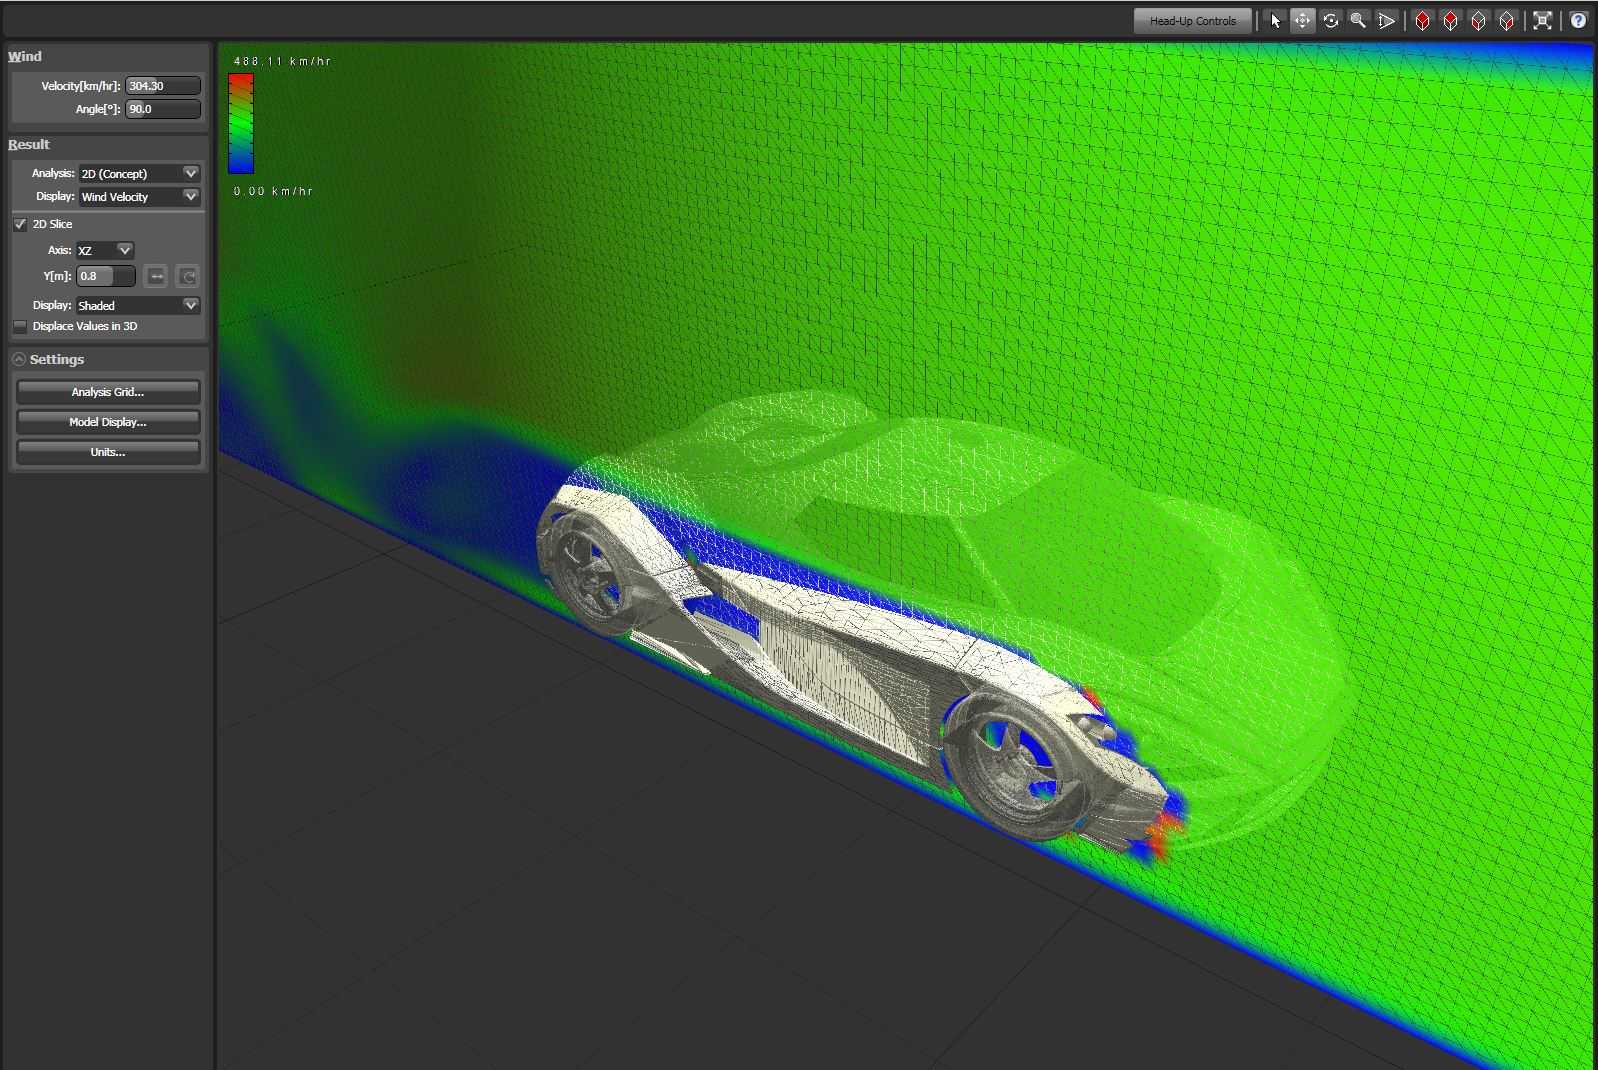Adjust the Y[m] slice position slider
This screenshot has height=1070, width=1598.
tap(106, 276)
